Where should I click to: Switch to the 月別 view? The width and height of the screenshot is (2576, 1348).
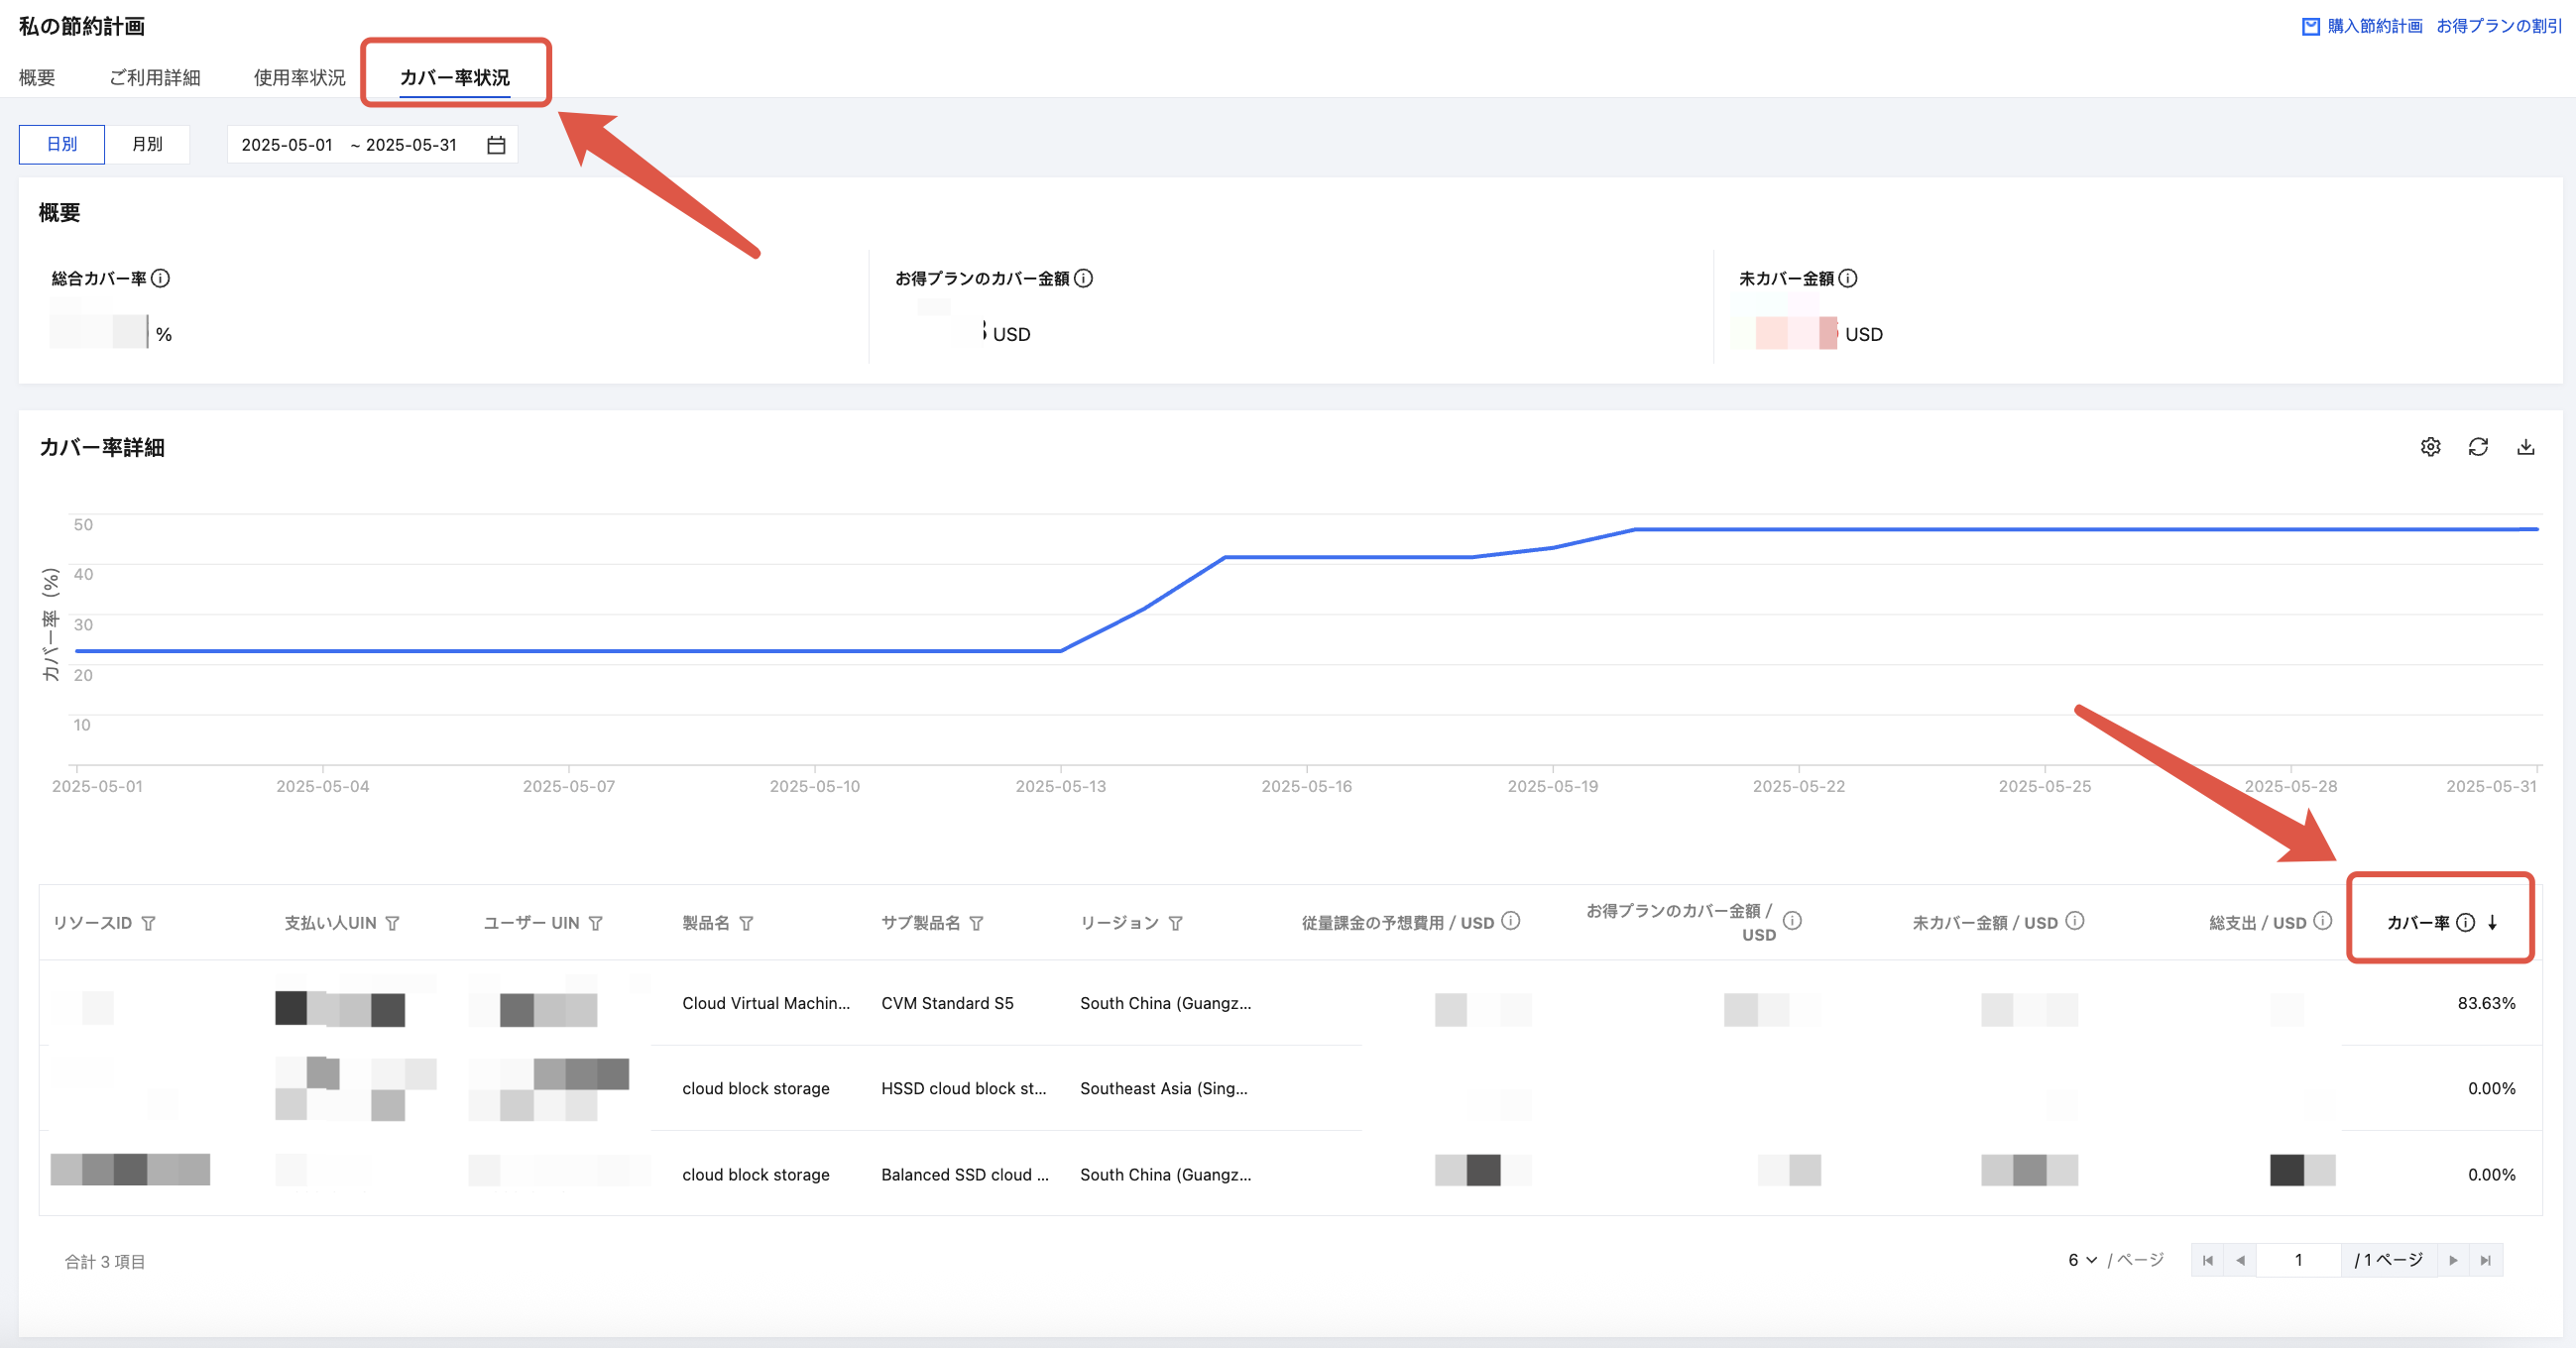tap(147, 144)
